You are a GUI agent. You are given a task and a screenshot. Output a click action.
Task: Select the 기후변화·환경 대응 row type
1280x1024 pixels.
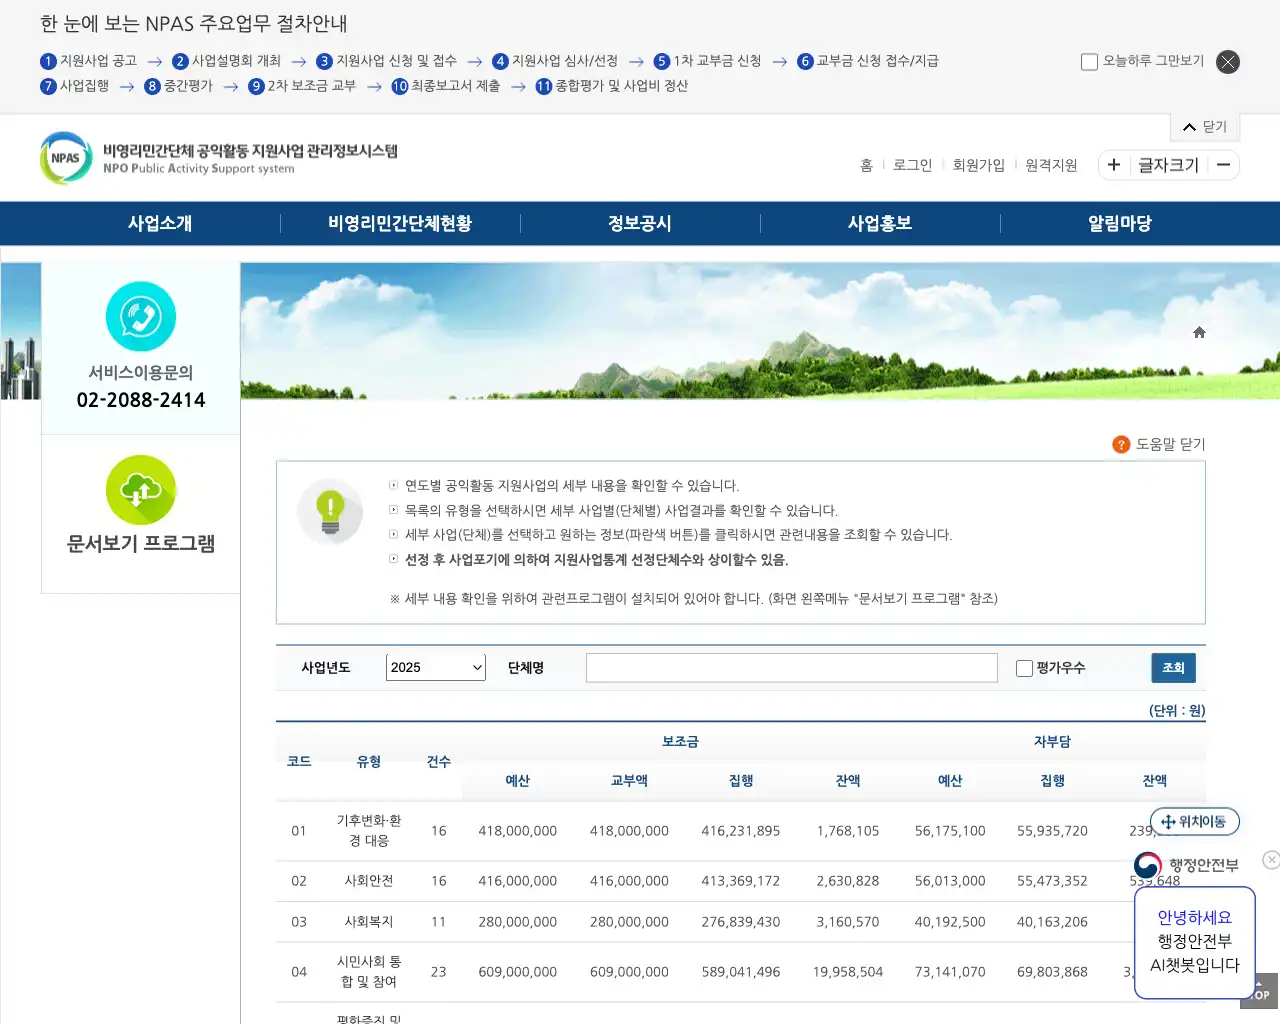click(369, 831)
